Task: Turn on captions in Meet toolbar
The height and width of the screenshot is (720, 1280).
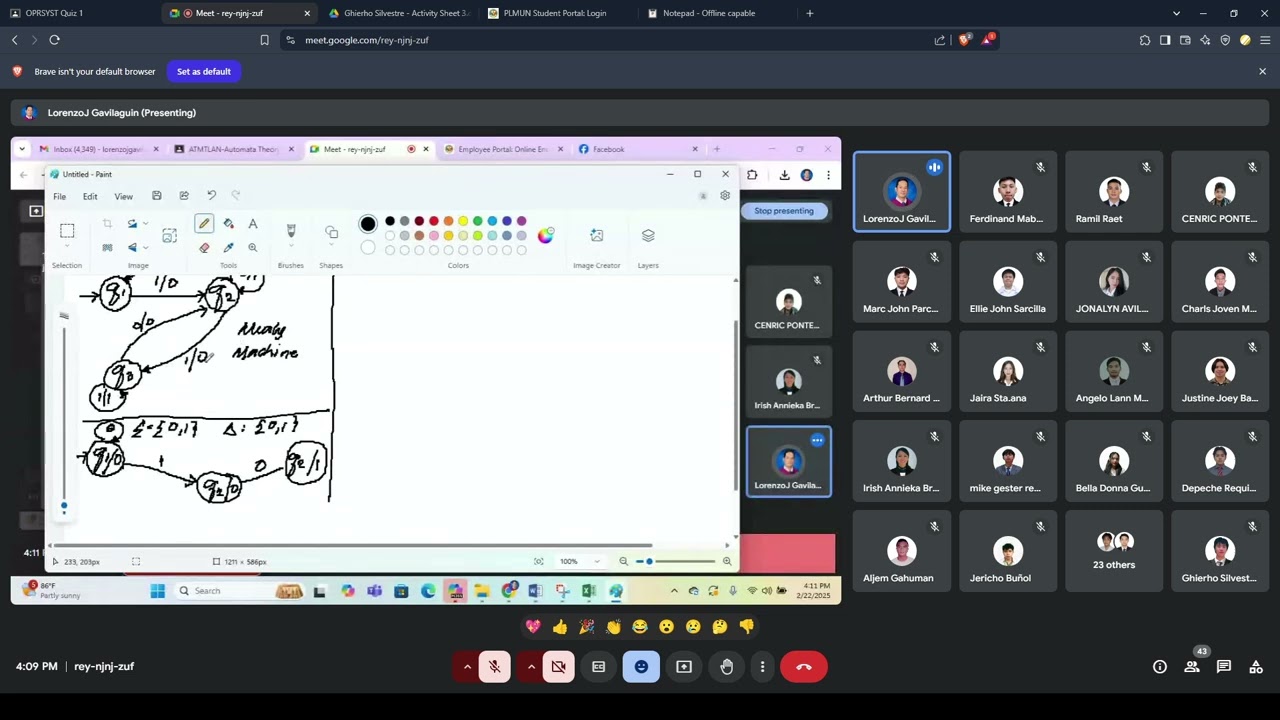Action: [x=598, y=667]
